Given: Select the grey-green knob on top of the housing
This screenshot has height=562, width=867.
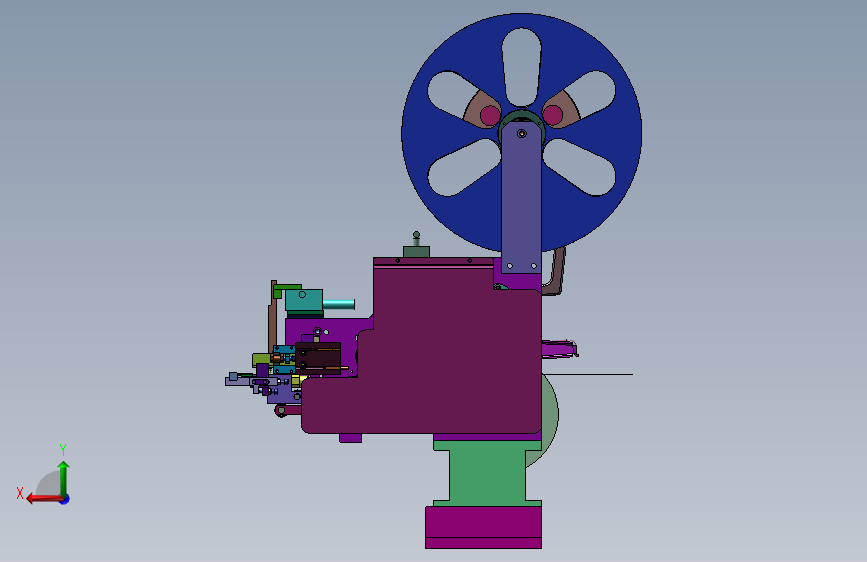Looking at the screenshot, I should (x=416, y=246).
